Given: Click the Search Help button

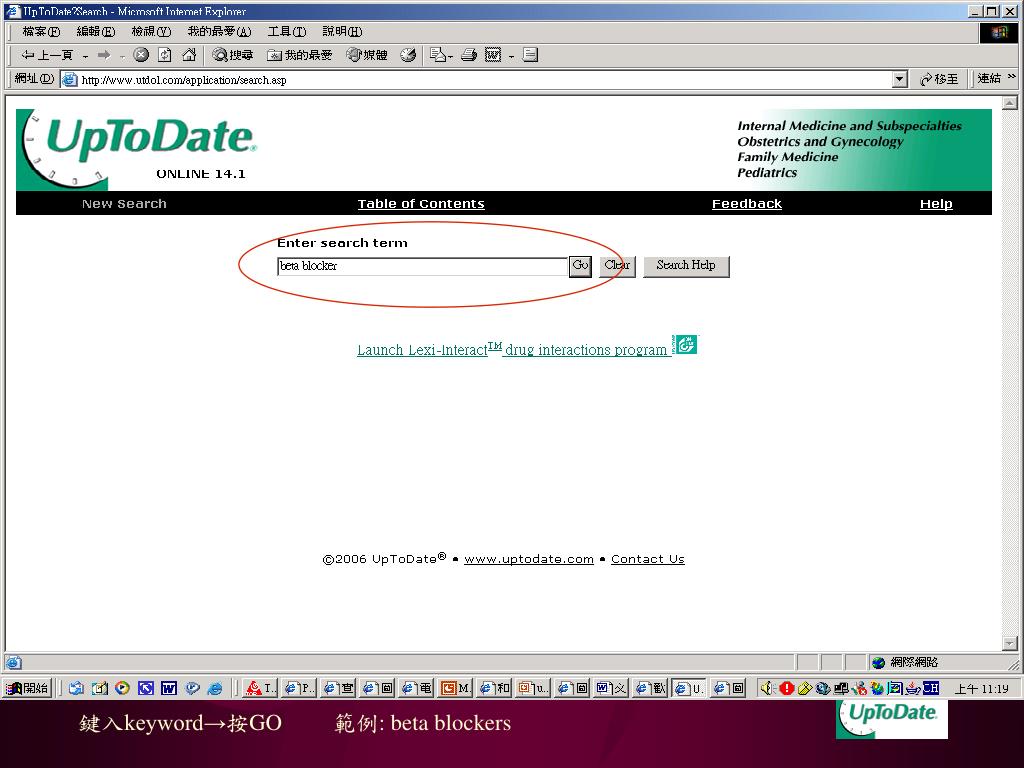Looking at the screenshot, I should [x=686, y=266].
